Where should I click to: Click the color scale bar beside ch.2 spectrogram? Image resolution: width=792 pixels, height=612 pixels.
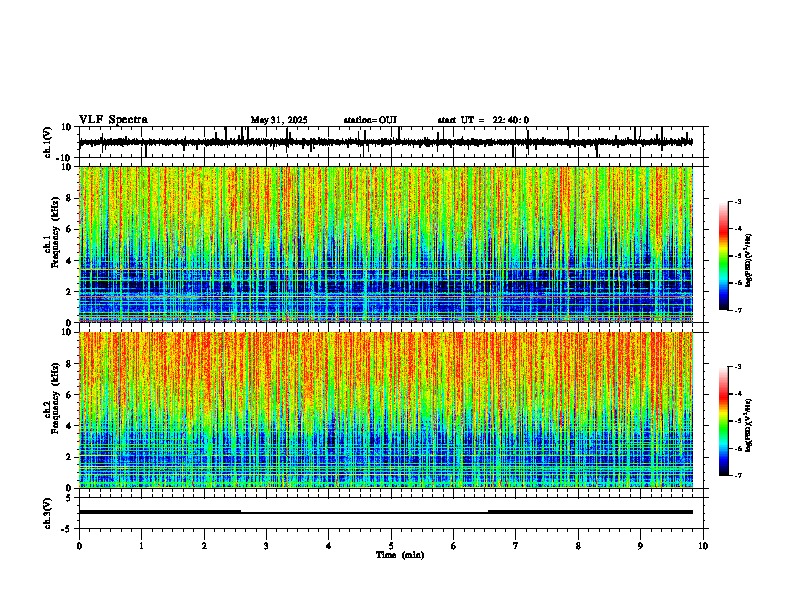pos(724,421)
